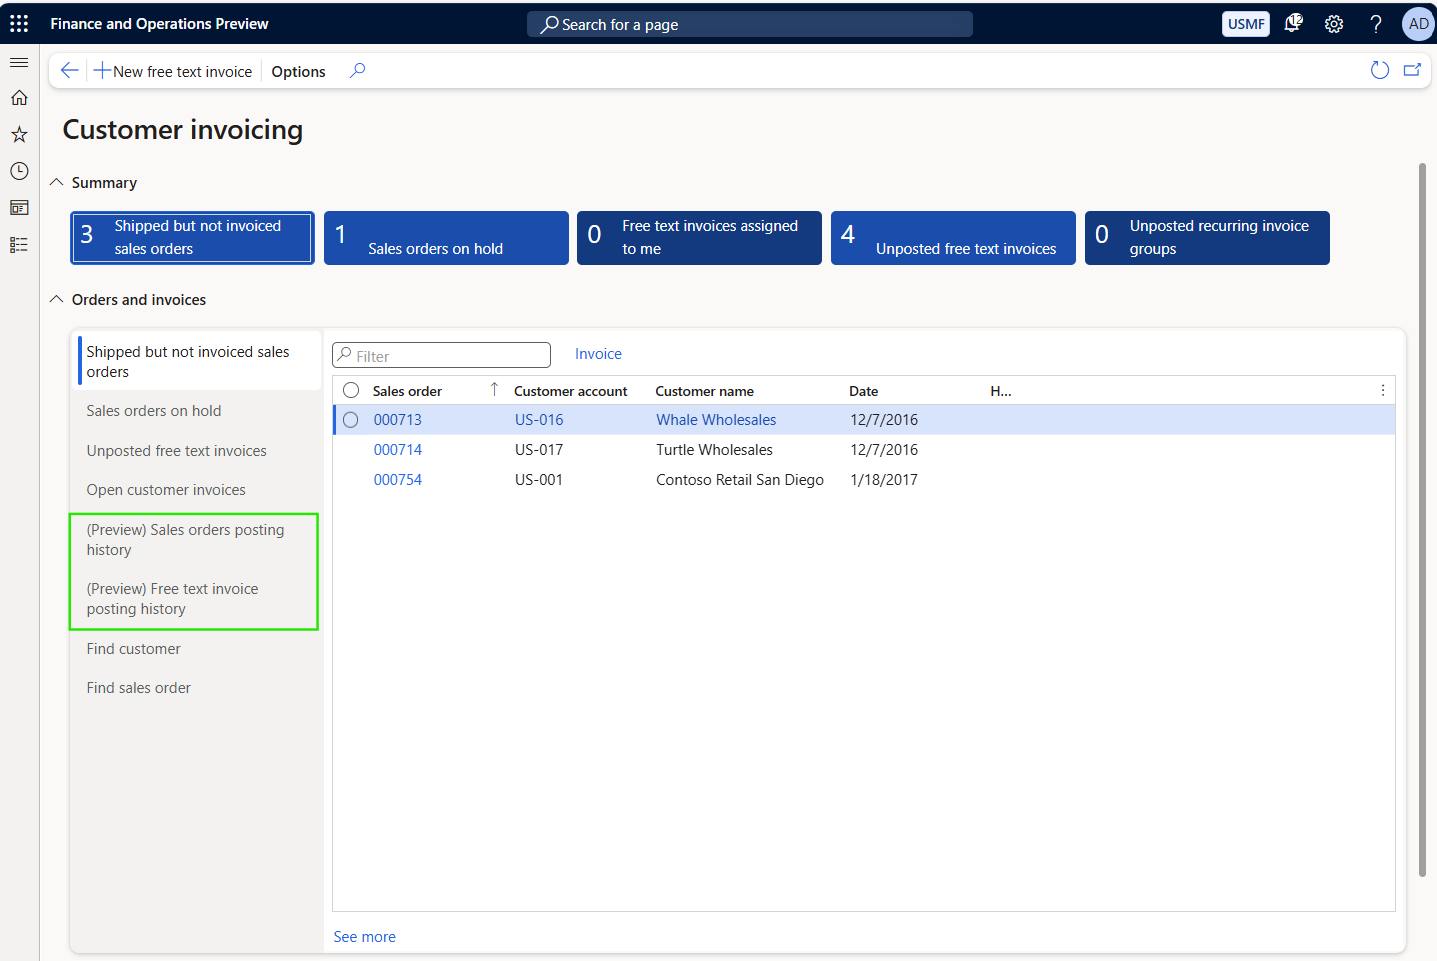Image resolution: width=1437 pixels, height=961 pixels.
Task: Open Favorites star in sidebar
Action: click(19, 134)
